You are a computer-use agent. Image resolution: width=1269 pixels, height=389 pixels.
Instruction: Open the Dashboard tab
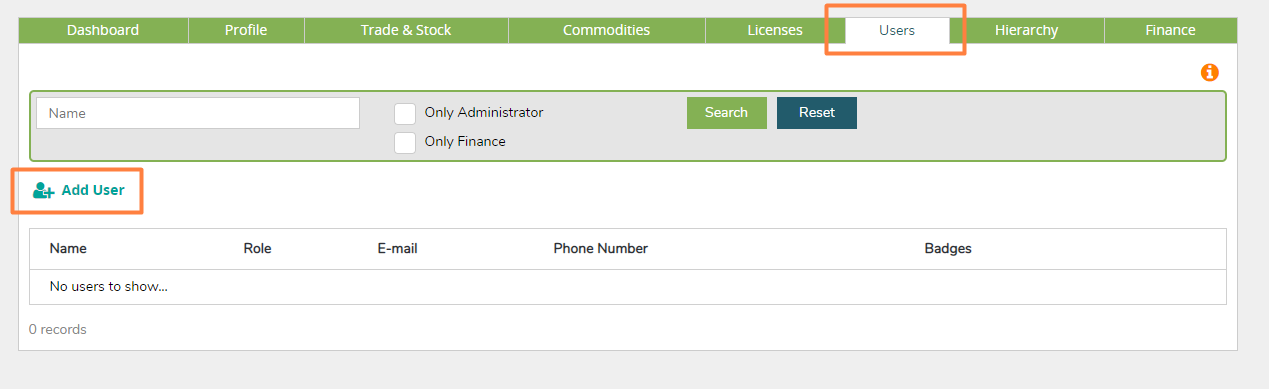coord(103,30)
